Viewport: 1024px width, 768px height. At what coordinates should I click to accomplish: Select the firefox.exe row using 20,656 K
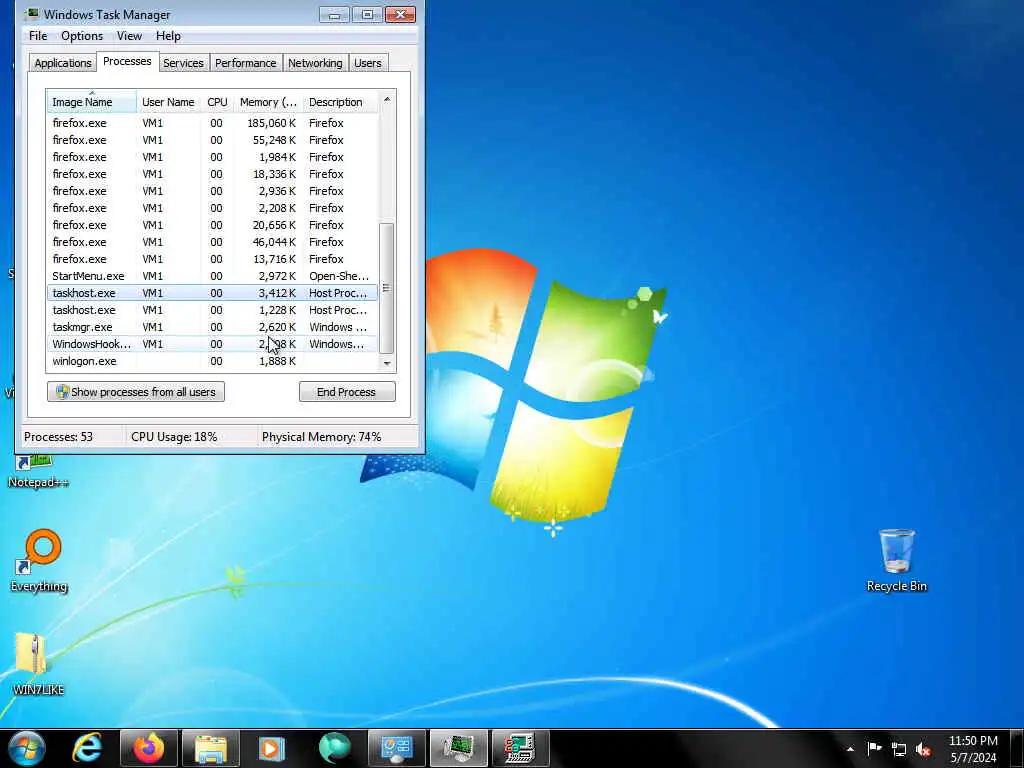213,225
